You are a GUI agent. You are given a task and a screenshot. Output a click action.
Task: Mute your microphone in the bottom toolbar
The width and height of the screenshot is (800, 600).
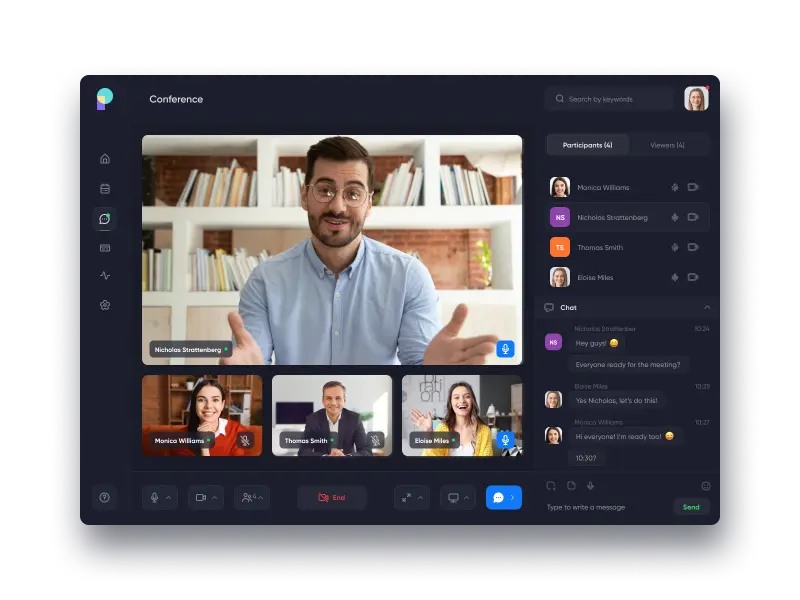click(x=152, y=497)
